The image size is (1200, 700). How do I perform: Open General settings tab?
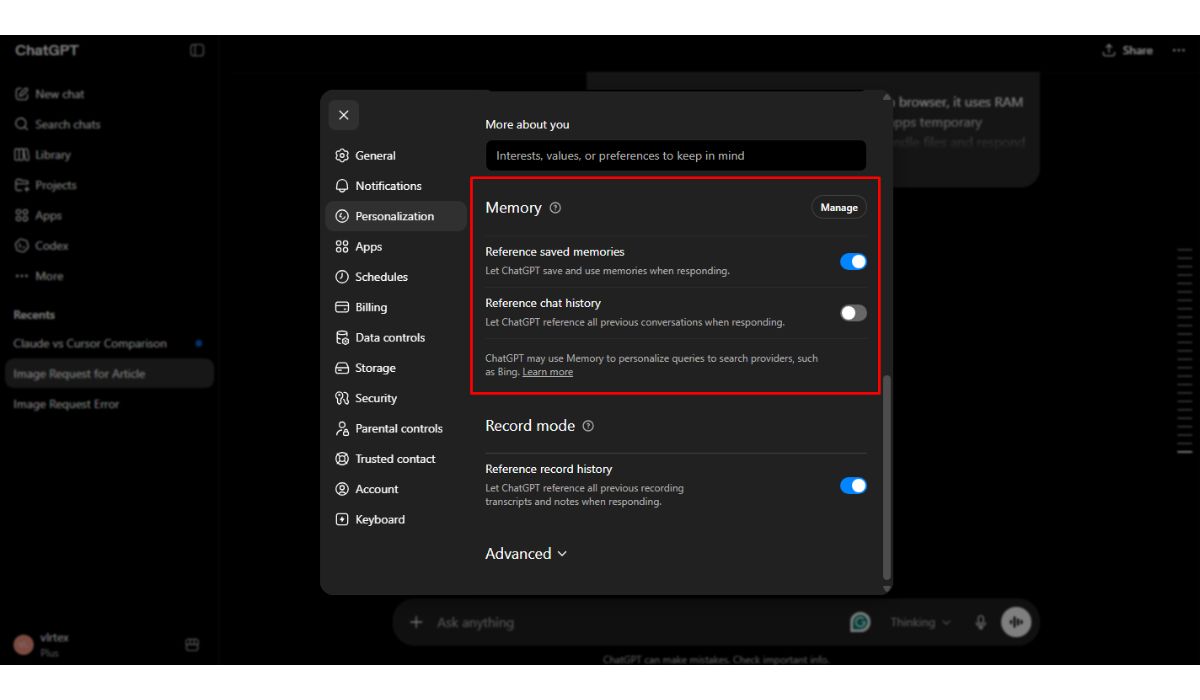coord(395,156)
